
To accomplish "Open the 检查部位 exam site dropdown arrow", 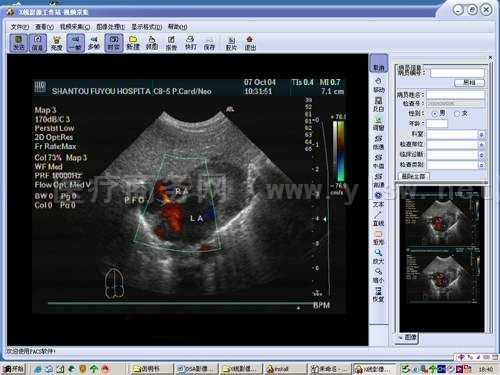I will point(481,145).
